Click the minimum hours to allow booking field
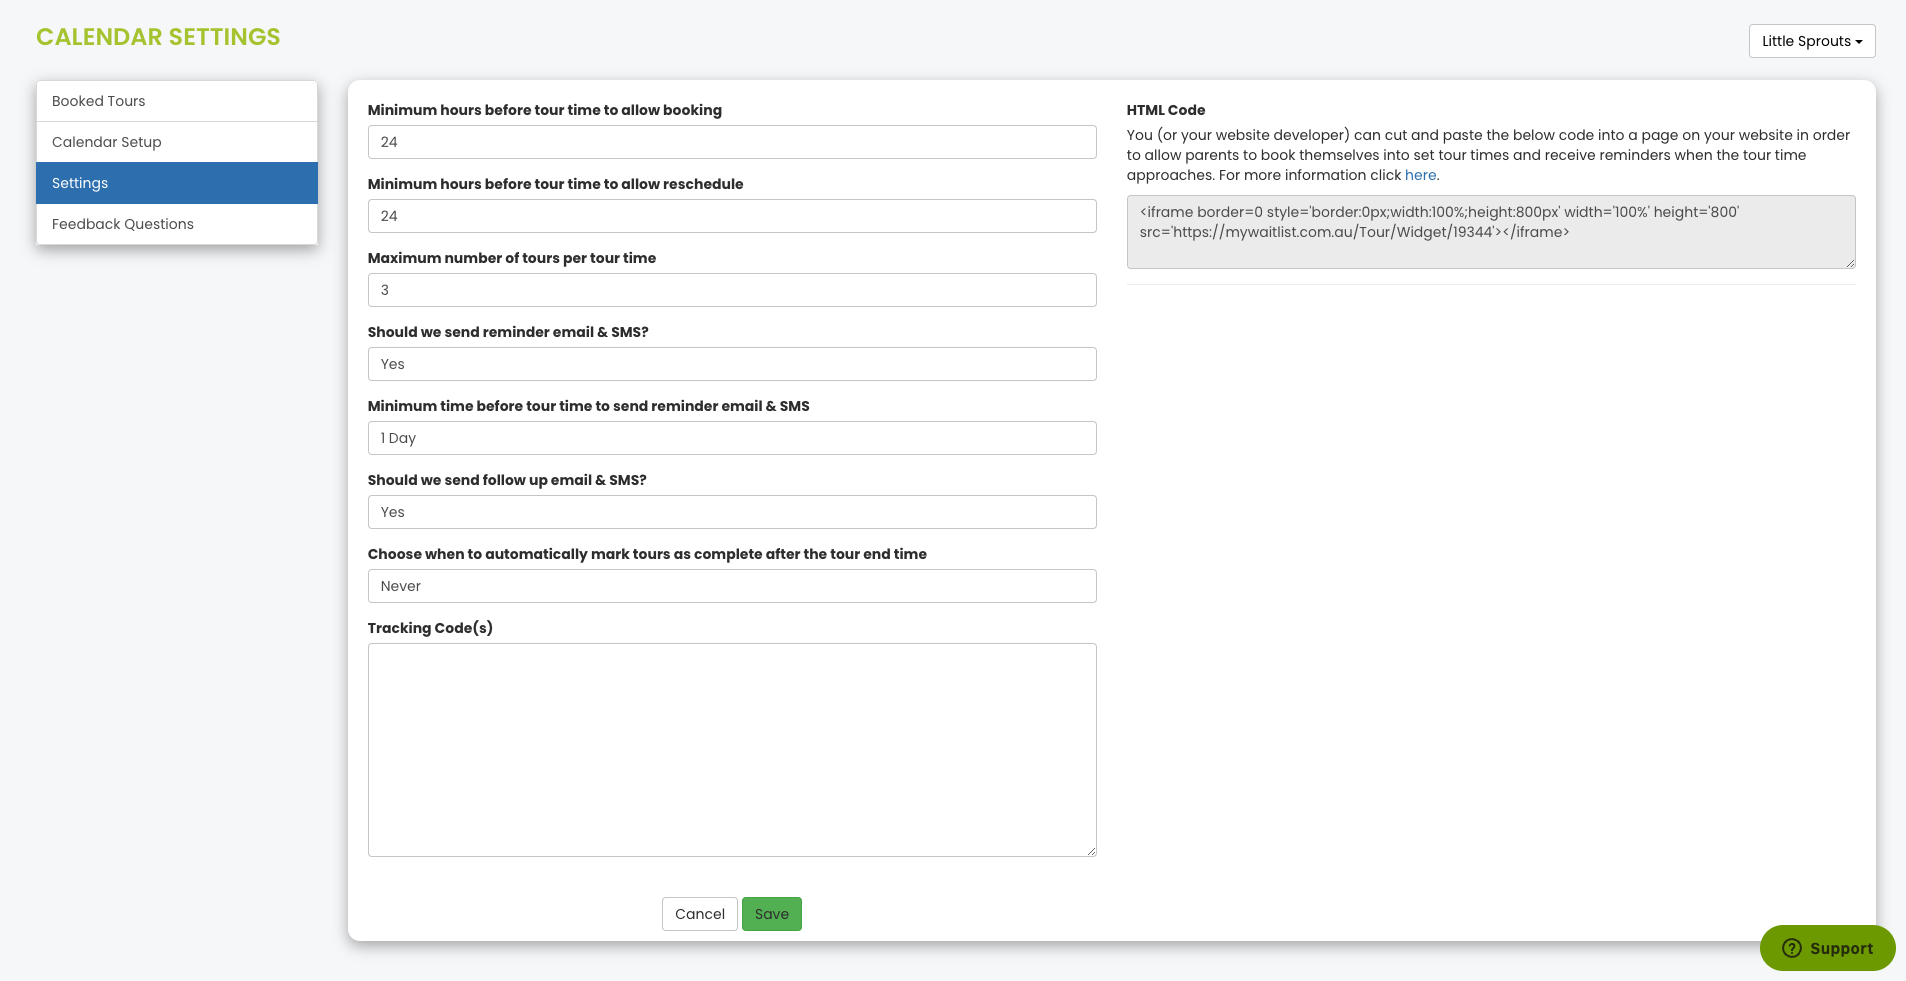 [732, 142]
